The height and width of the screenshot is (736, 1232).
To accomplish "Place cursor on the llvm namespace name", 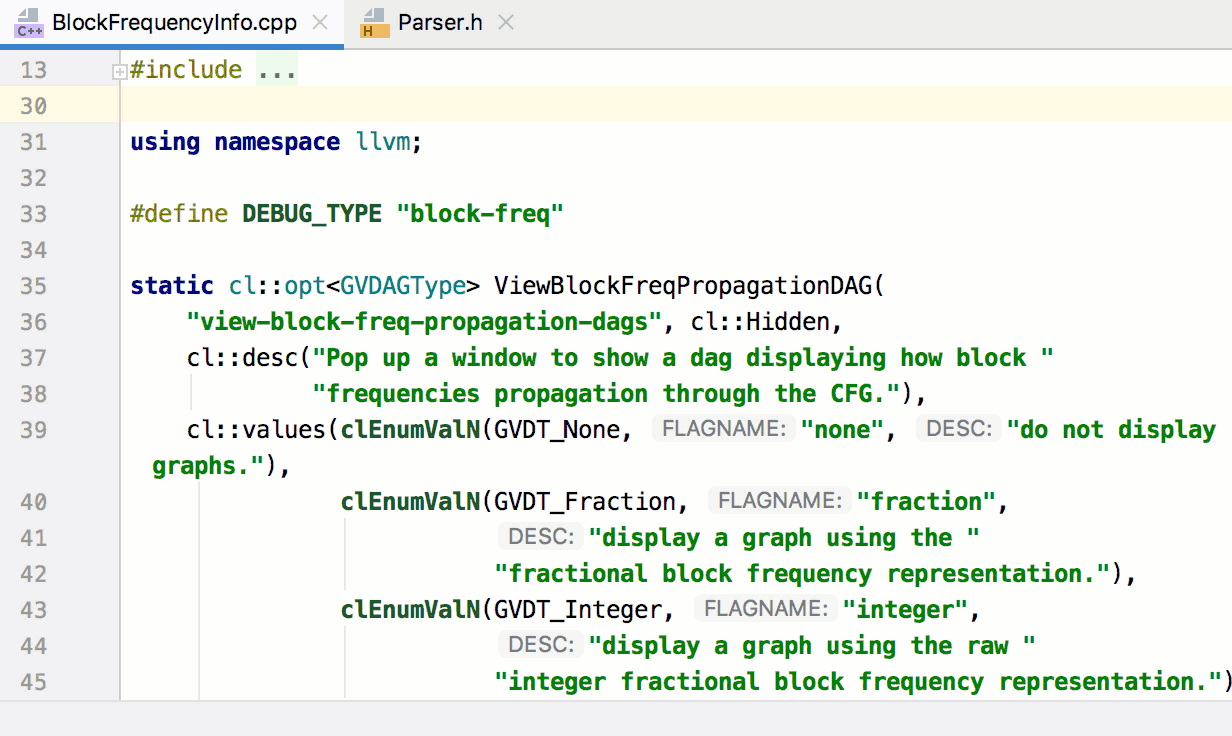I will [384, 141].
